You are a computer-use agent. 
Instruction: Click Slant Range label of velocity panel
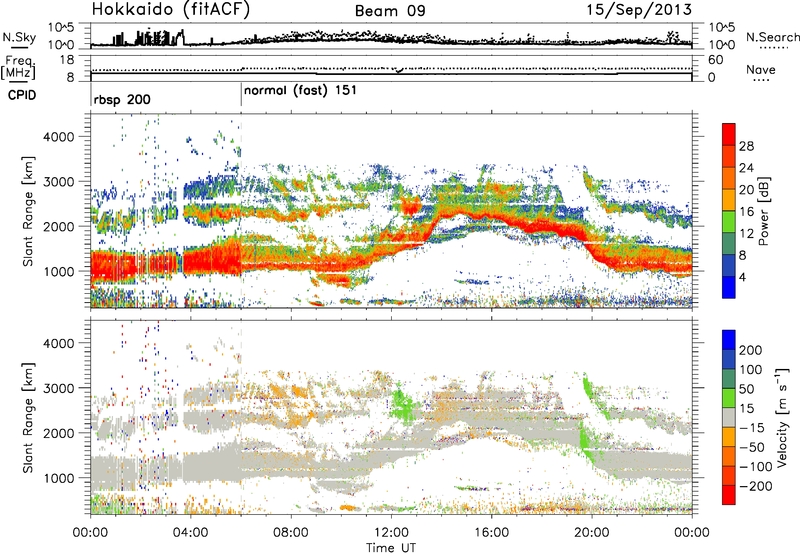tap(28, 418)
